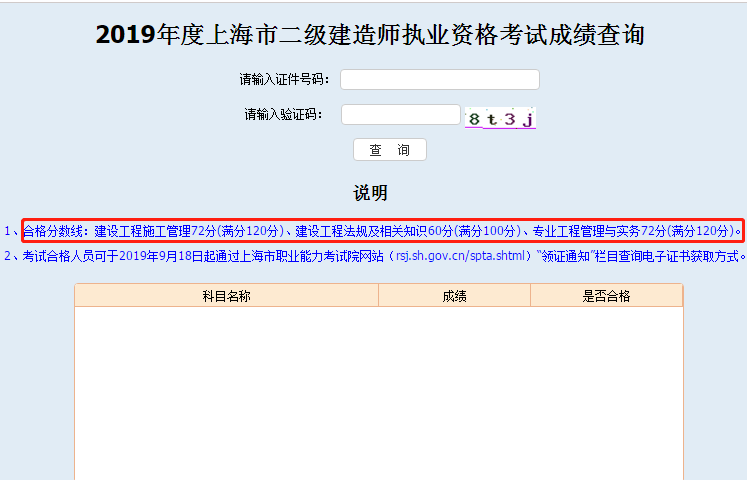Viewport: 747px width, 480px height.
Task: Click the 合格分数线 label in note 1
Action: (x=54, y=231)
